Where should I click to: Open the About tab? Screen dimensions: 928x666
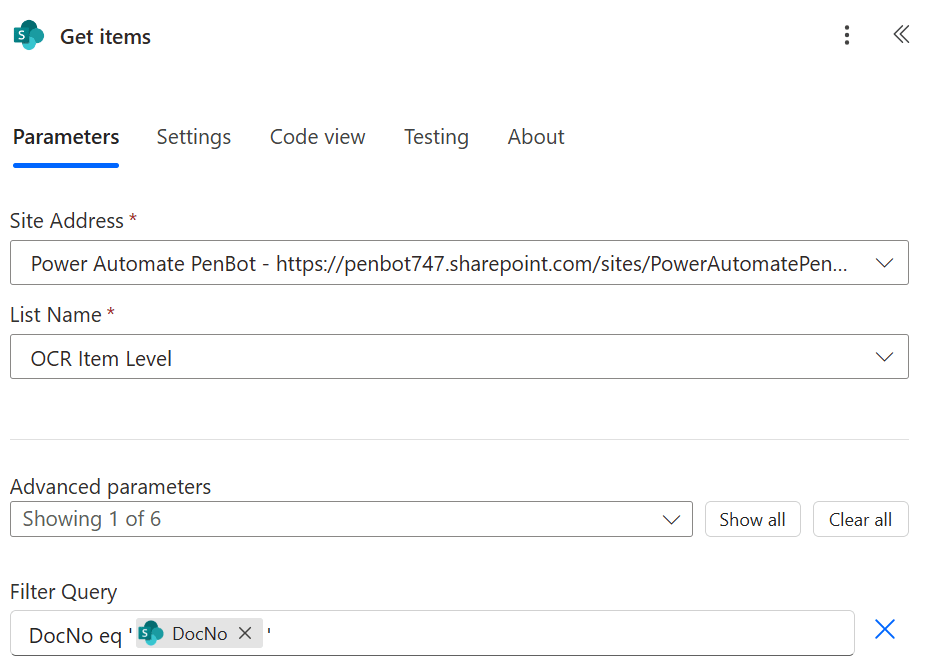tap(536, 137)
